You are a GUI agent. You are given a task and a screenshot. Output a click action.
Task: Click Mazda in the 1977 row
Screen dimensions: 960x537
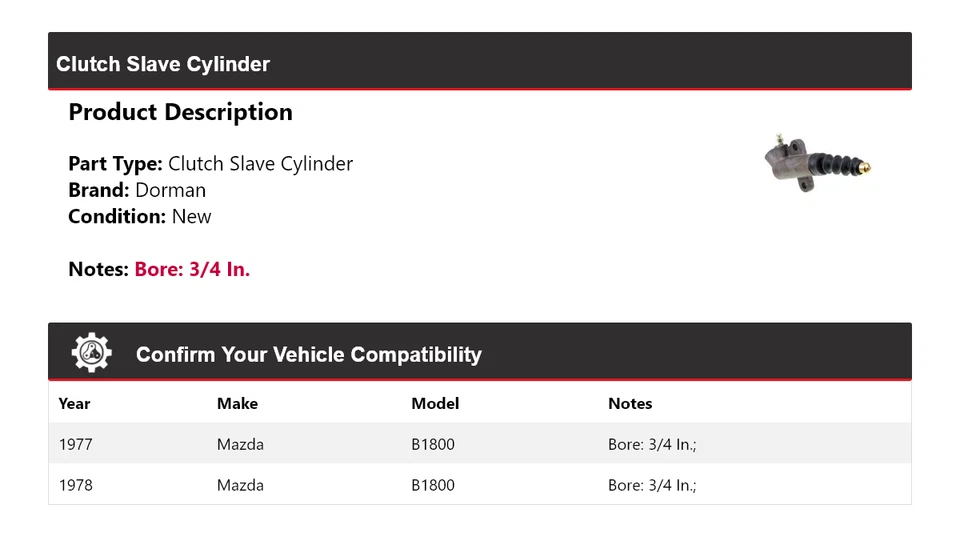[240, 444]
